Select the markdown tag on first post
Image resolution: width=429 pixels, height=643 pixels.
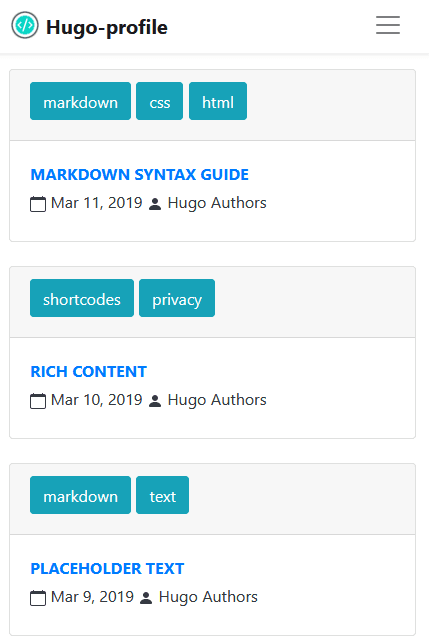[x=80, y=101]
